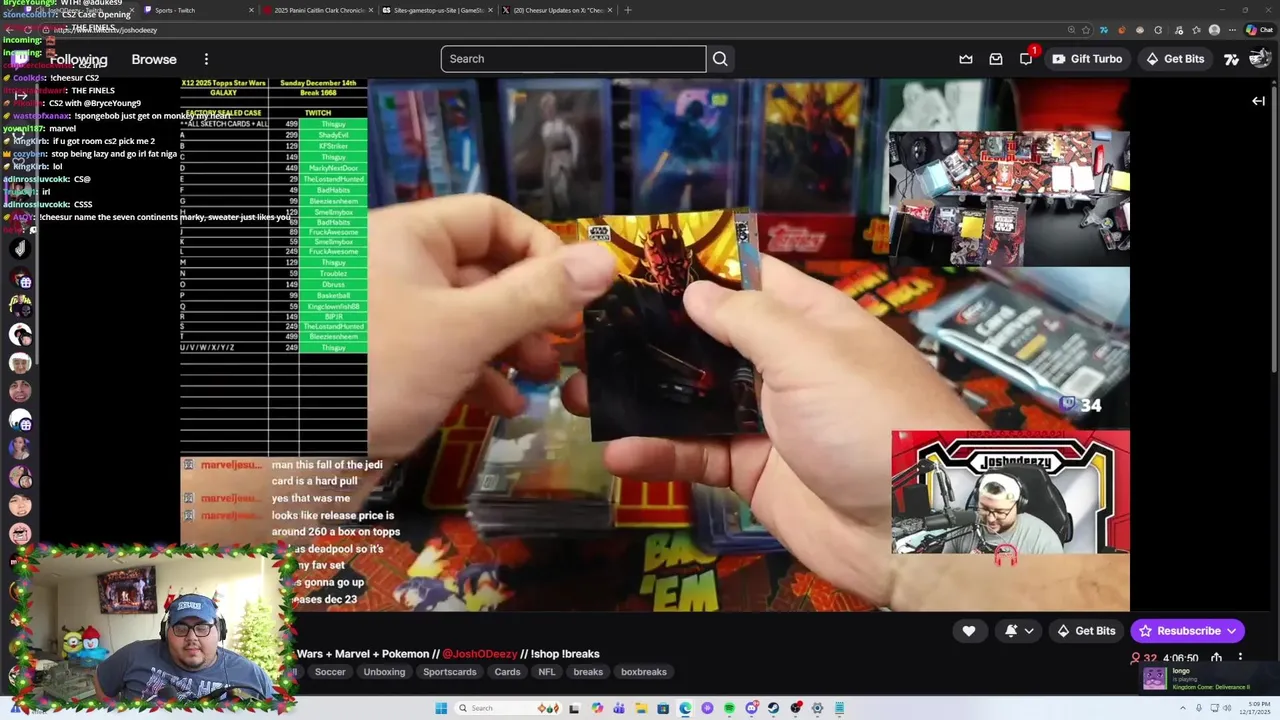Open the Windows Start menu
Image resolution: width=1280 pixels, height=720 pixels.
coord(441,708)
